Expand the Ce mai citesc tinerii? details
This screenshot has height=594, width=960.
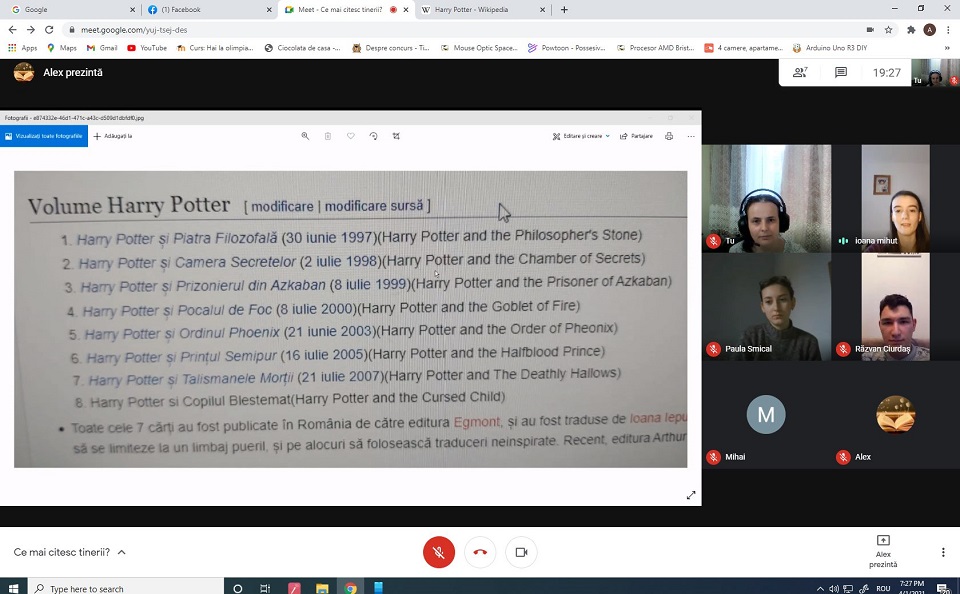pyautogui.click(x=121, y=552)
